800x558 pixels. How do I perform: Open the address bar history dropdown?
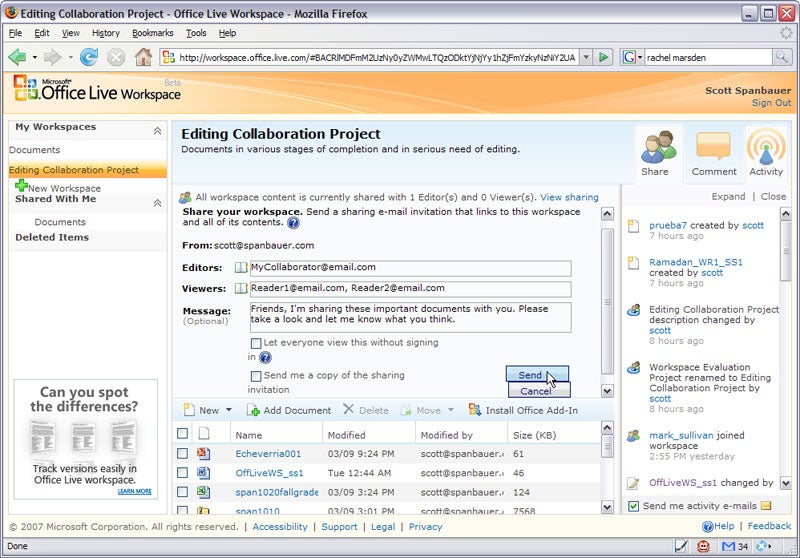tap(587, 57)
